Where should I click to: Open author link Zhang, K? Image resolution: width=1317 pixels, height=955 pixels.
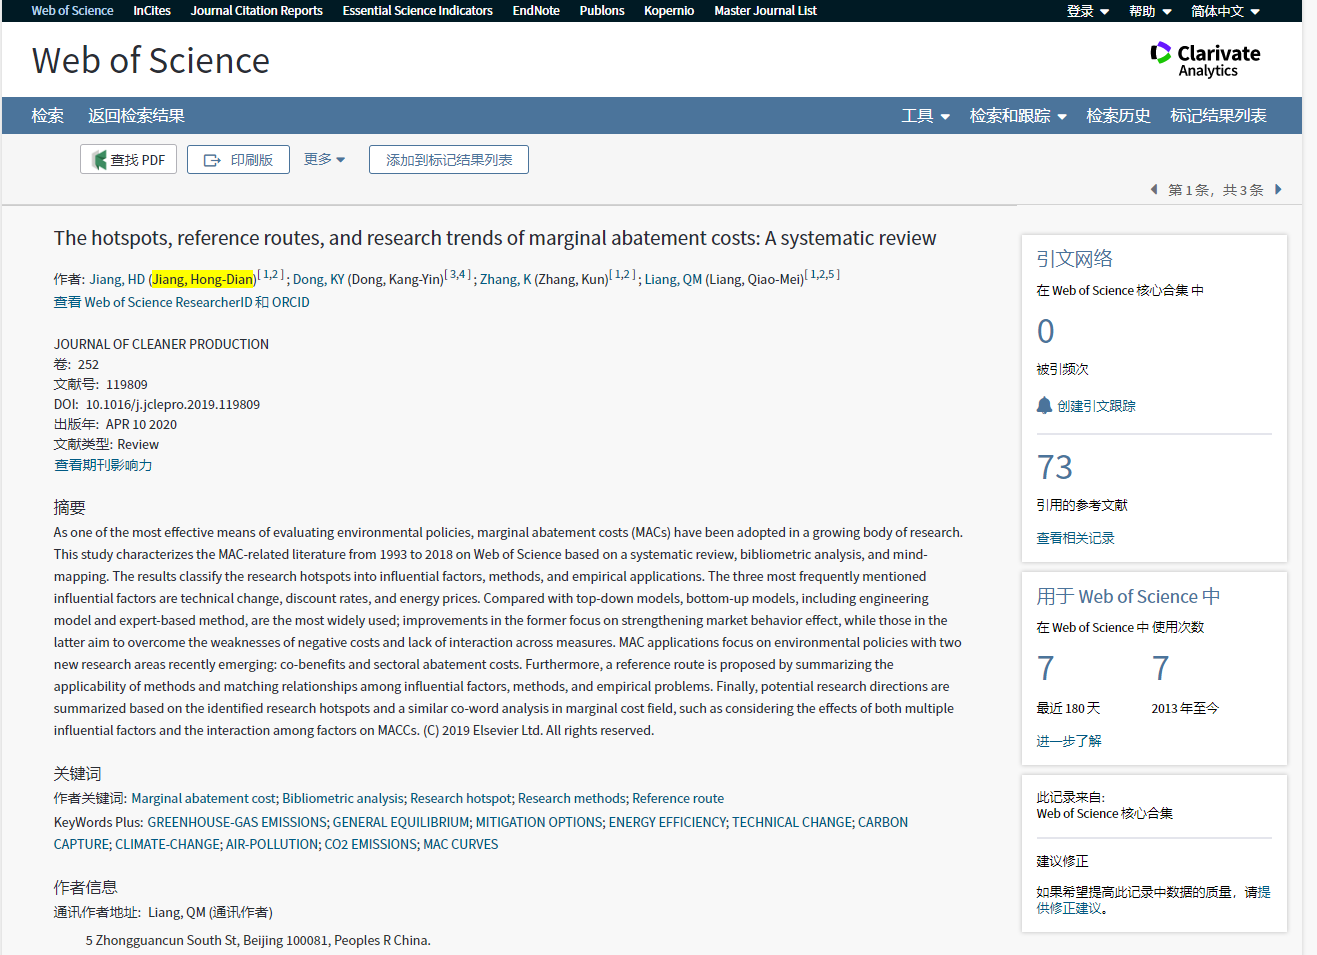coord(505,279)
